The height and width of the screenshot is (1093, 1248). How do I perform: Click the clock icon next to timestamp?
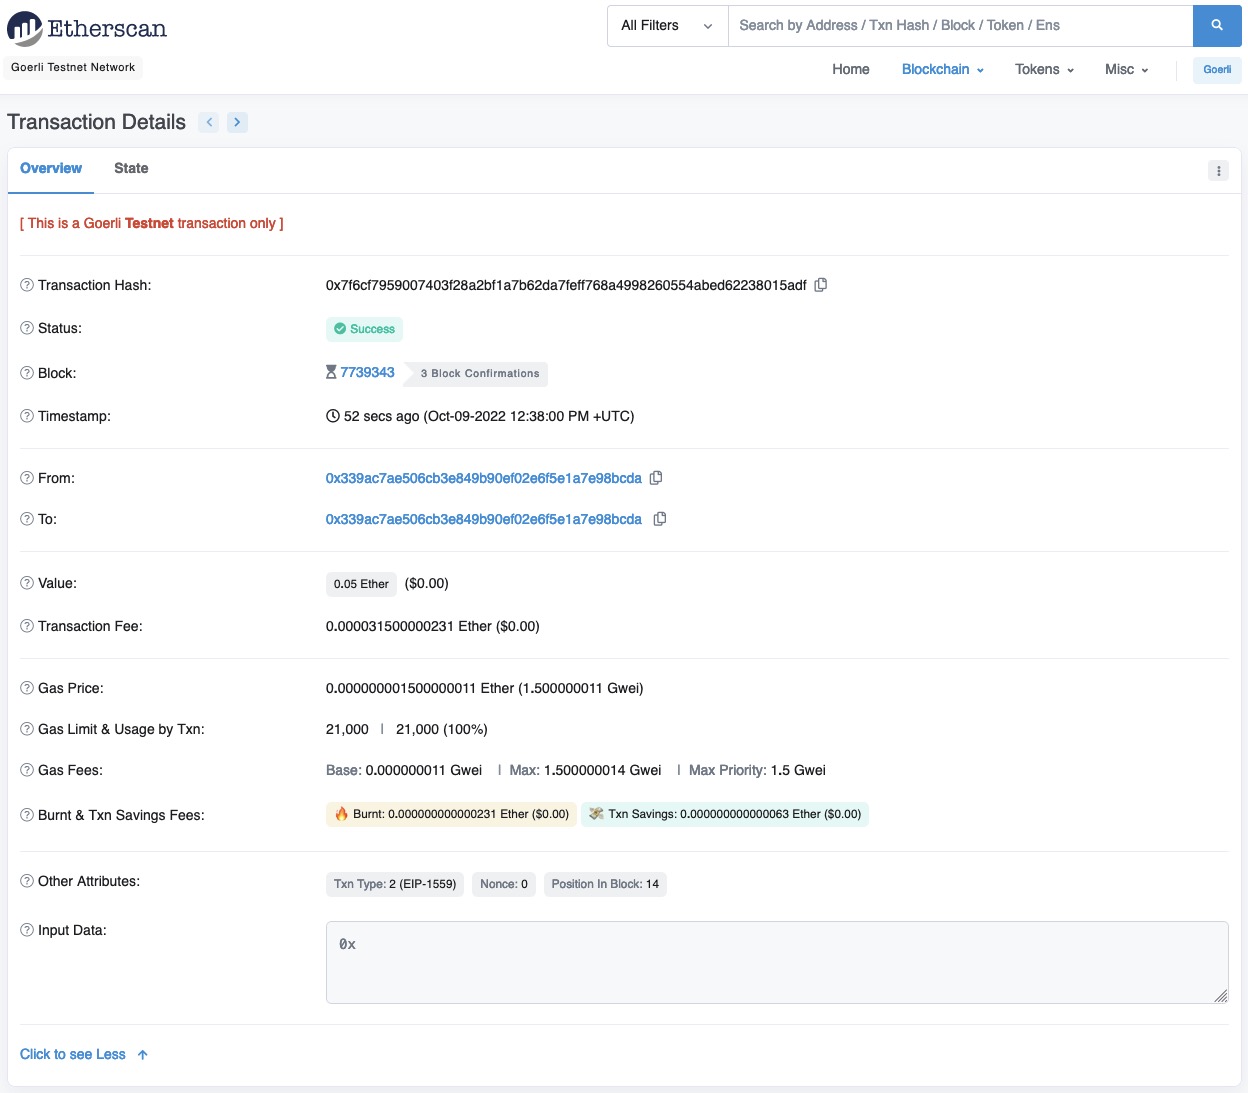tap(333, 416)
